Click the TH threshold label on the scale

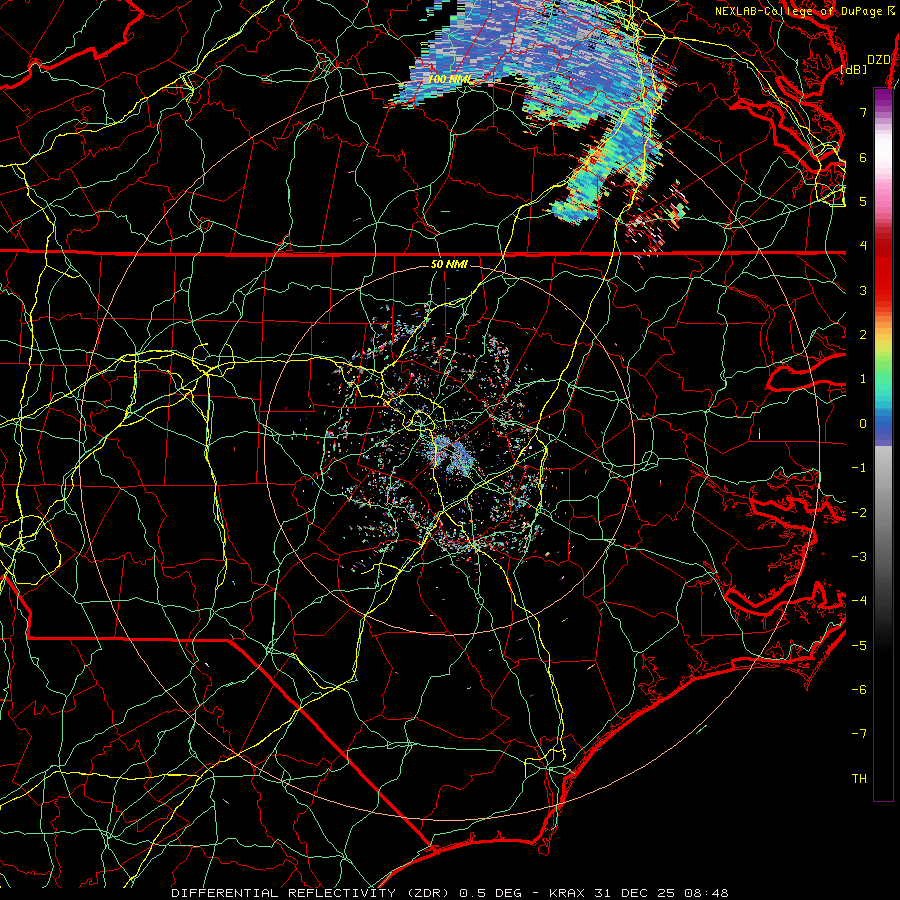[859, 779]
